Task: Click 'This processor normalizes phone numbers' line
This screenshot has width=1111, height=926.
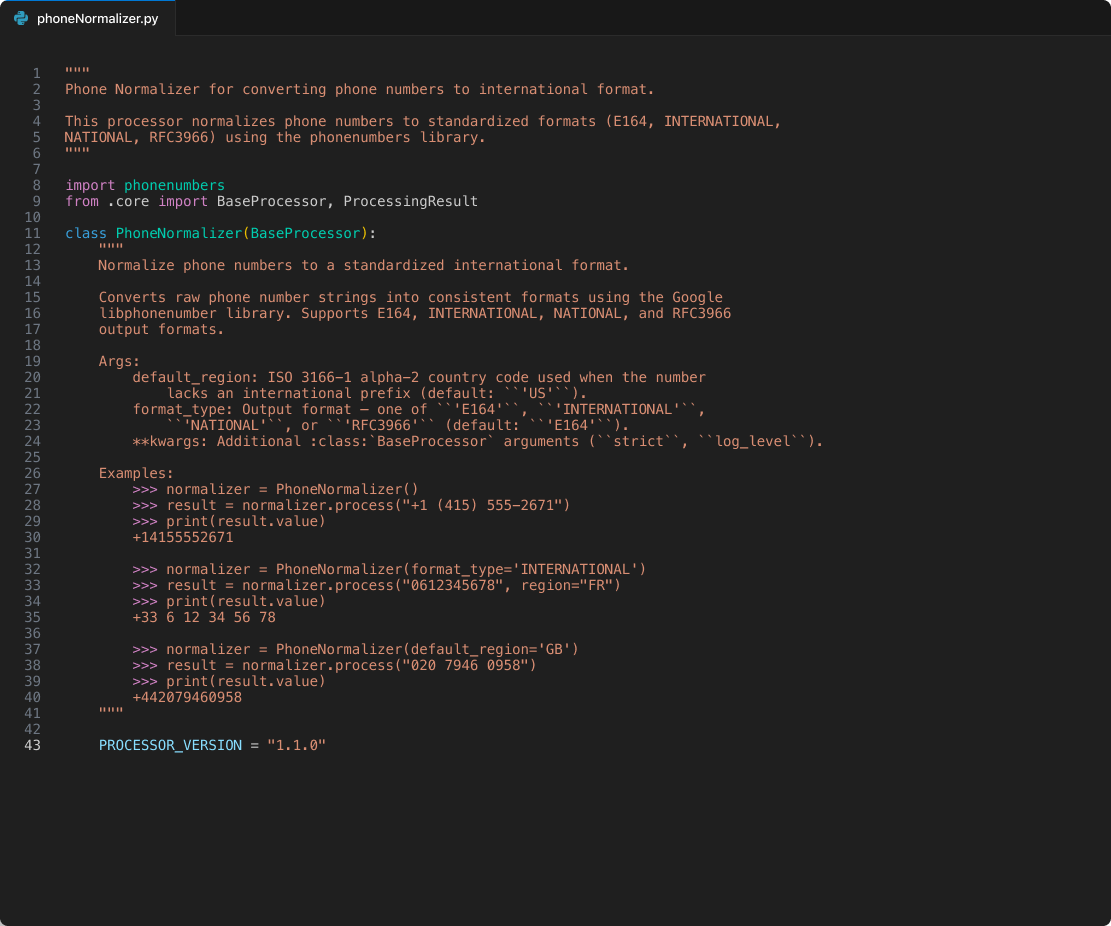Action: click(x=423, y=121)
